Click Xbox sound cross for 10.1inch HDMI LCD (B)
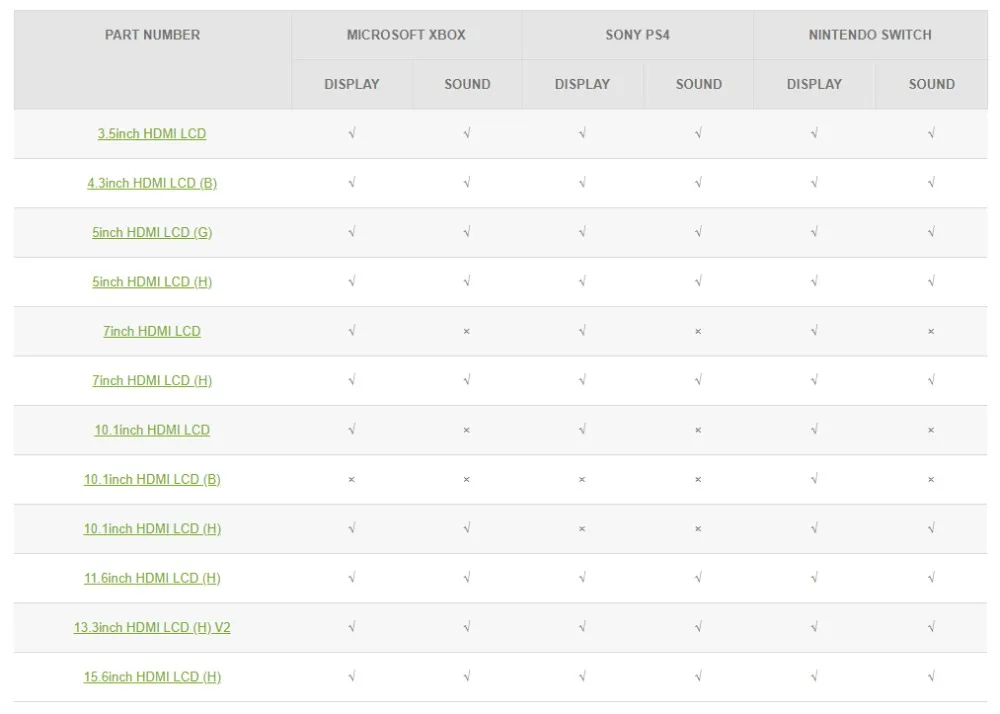Image resolution: width=1000 pixels, height=714 pixels. 467,479
